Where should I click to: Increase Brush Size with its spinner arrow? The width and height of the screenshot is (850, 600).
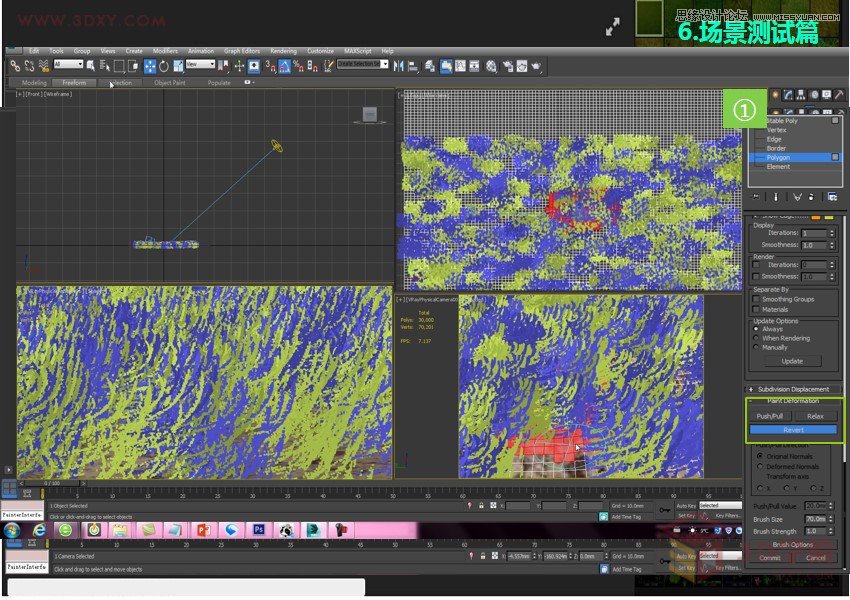click(x=831, y=517)
